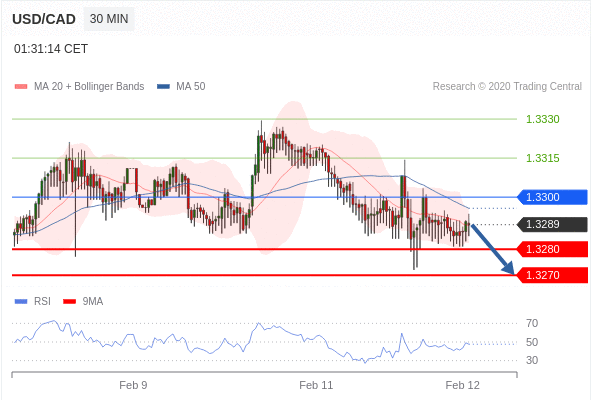Click the RSI 70 level label

(x=532, y=323)
